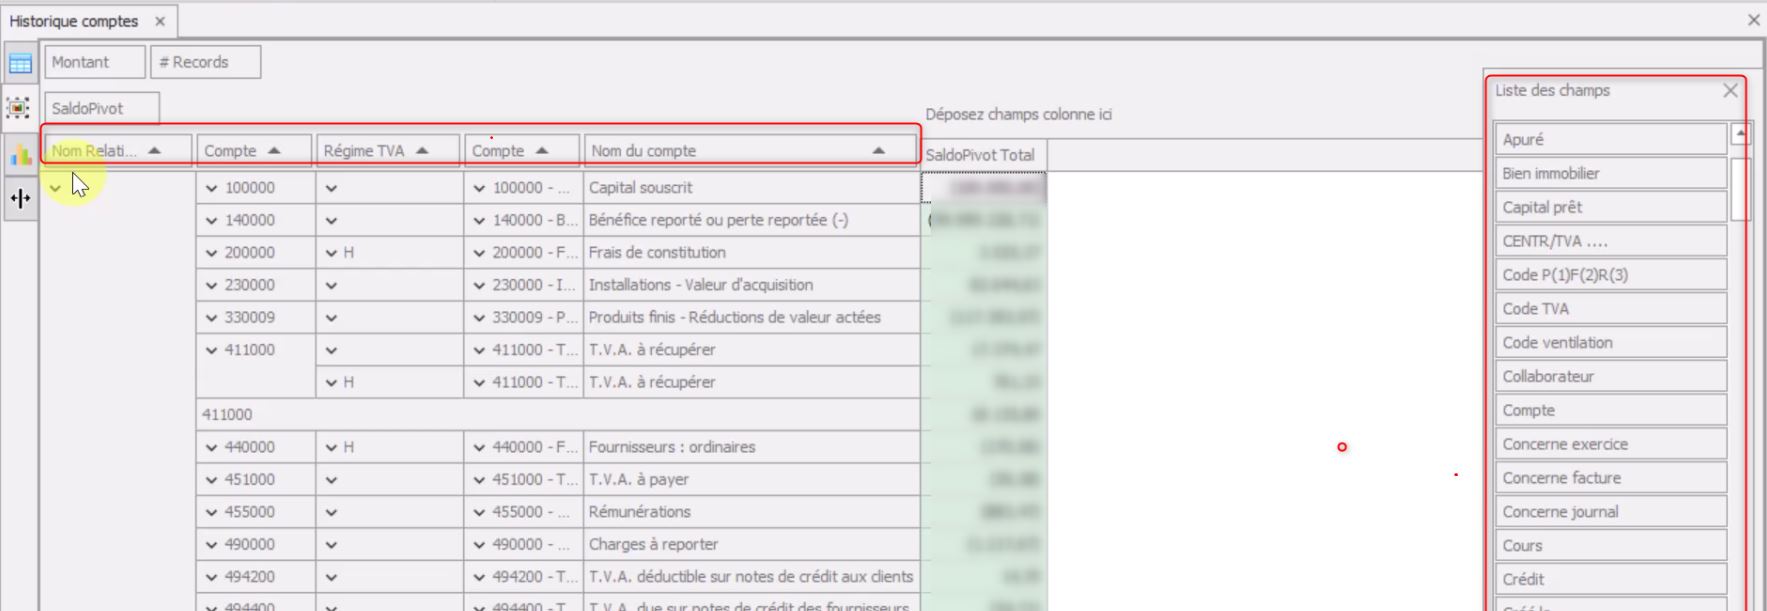Viewport: 1767px width, 611px height.
Task: Click the Compte header left of Régime TVA
Action: coord(254,151)
